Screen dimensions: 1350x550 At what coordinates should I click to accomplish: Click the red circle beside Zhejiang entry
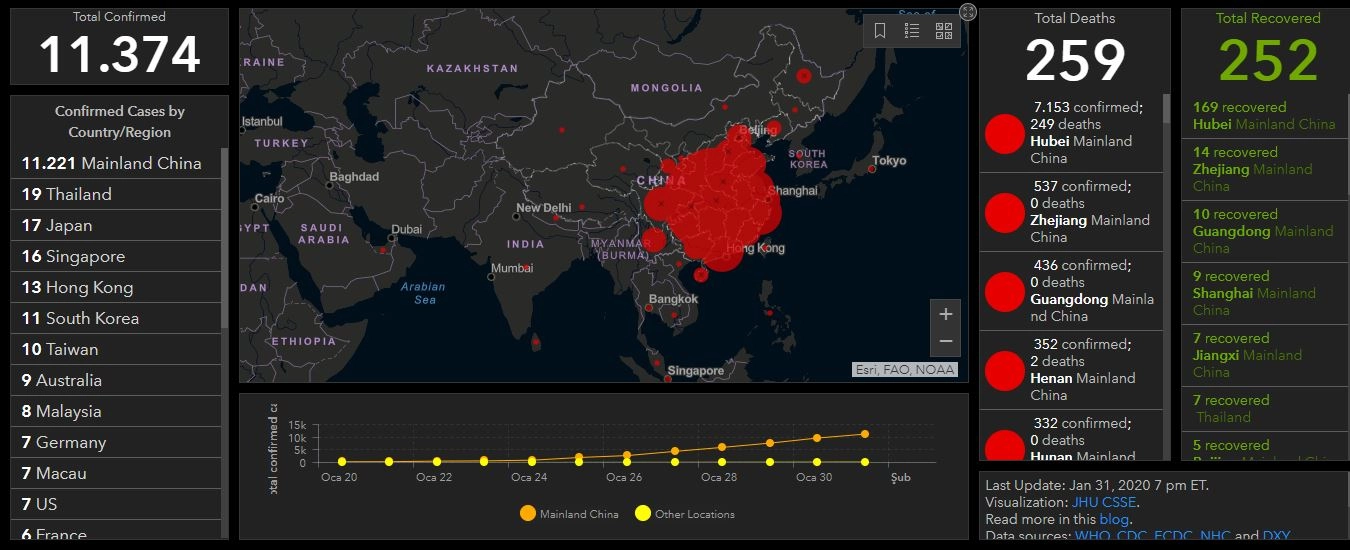point(1004,213)
